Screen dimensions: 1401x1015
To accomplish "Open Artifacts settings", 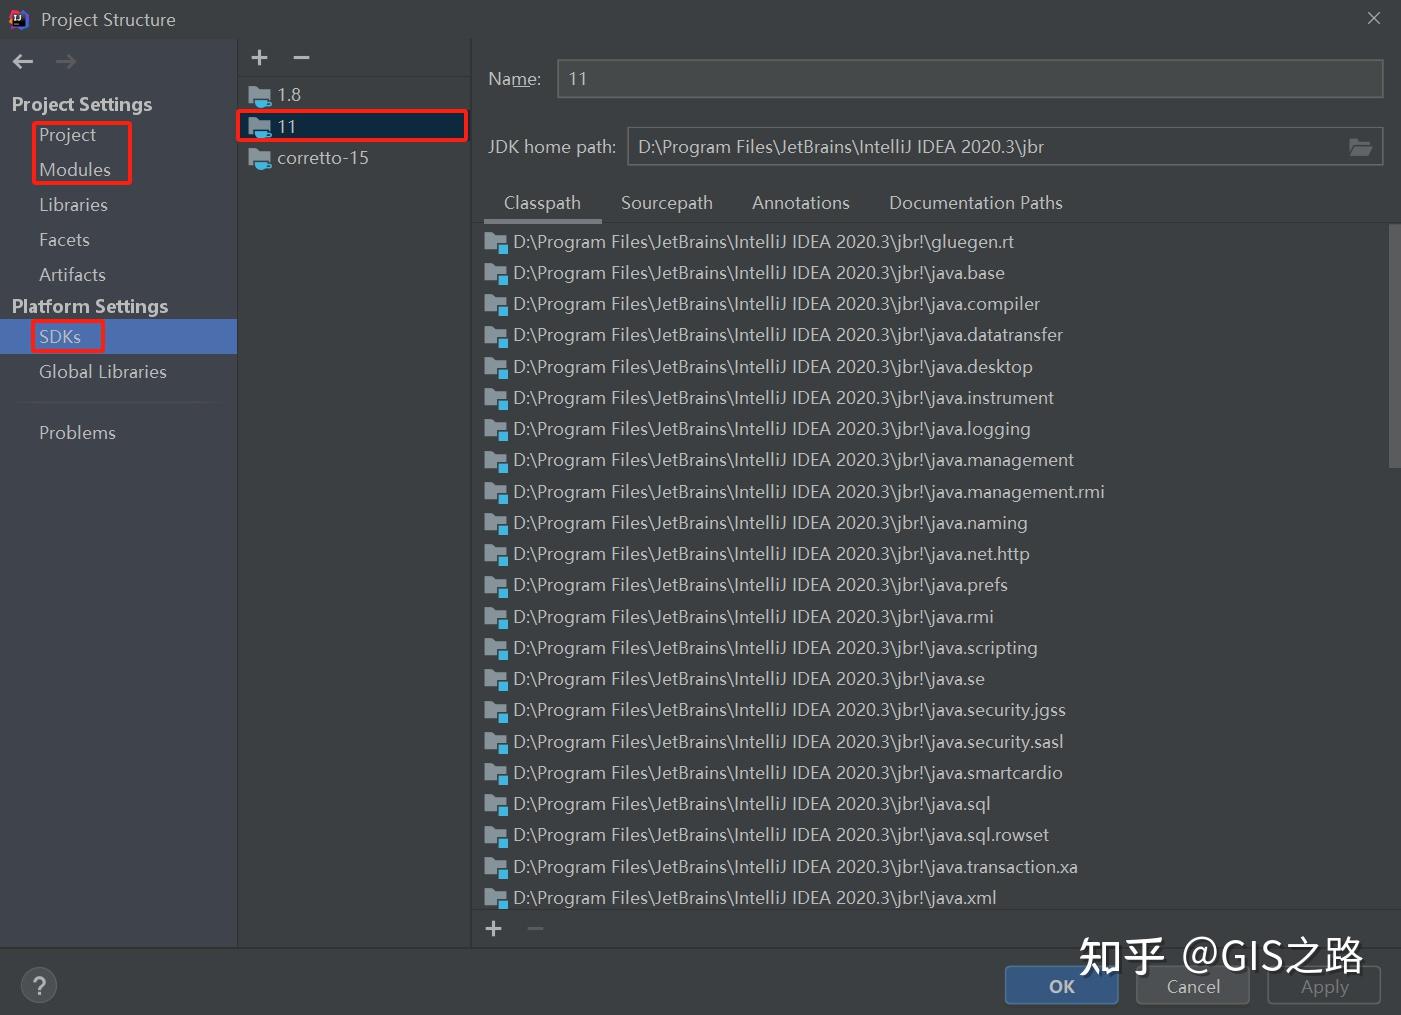I will [x=72, y=275].
